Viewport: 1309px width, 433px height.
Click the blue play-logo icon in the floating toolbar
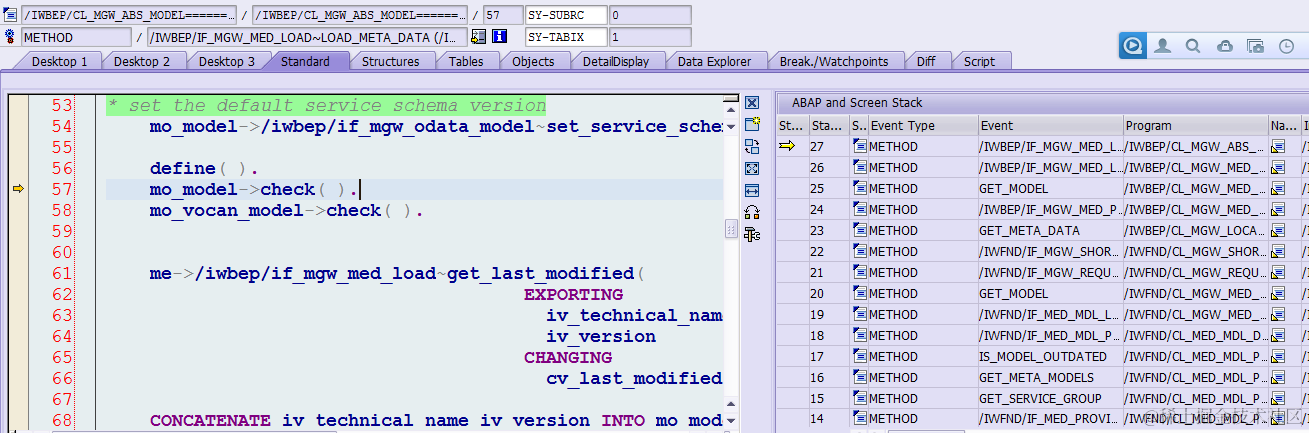click(1133, 46)
